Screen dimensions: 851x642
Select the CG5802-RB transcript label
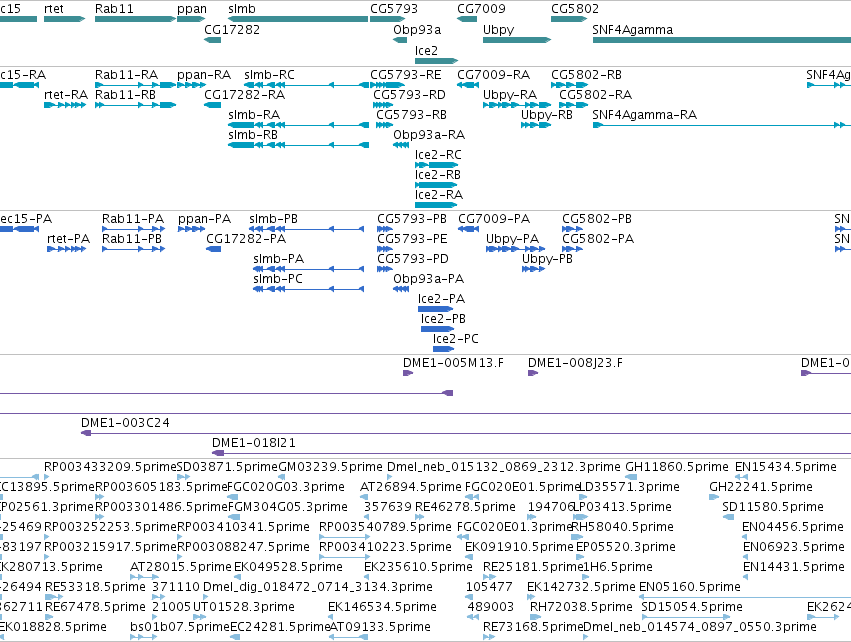click(x=586, y=74)
